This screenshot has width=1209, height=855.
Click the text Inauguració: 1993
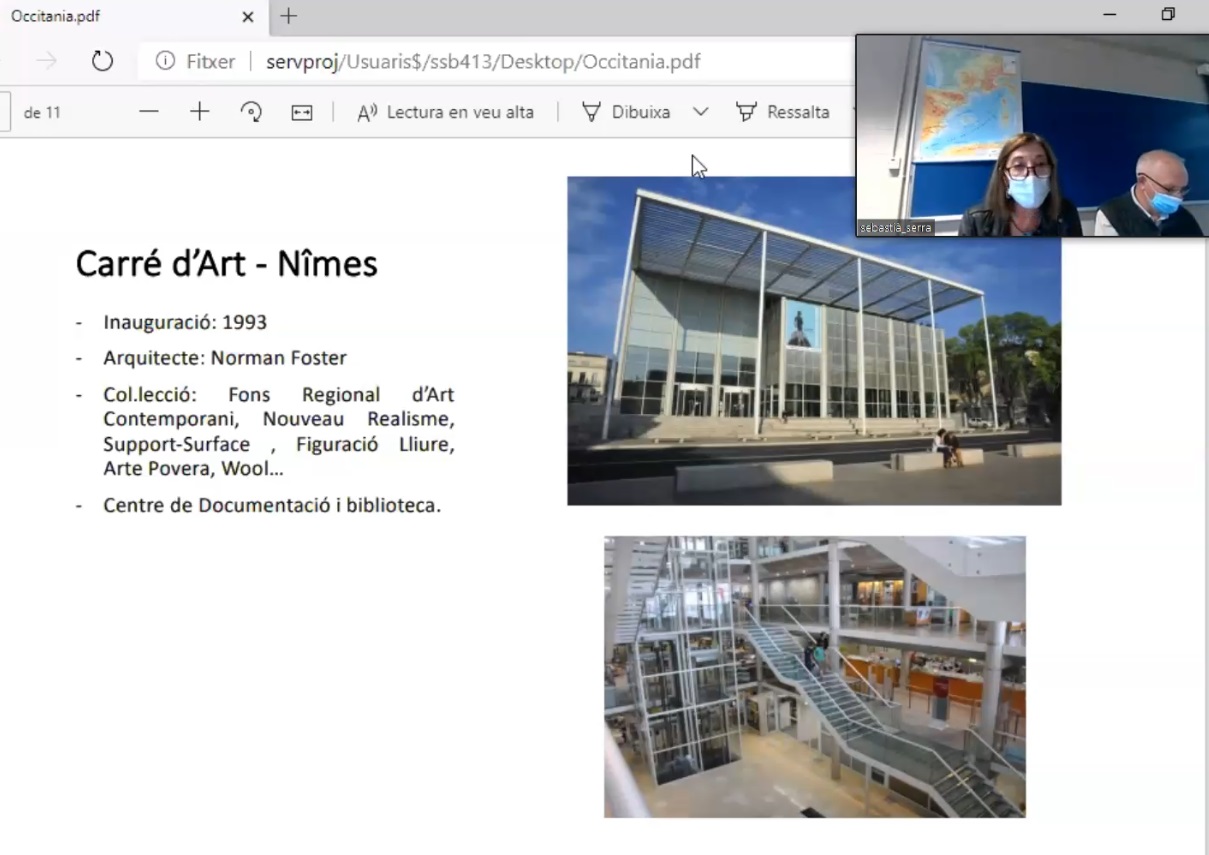pos(185,322)
